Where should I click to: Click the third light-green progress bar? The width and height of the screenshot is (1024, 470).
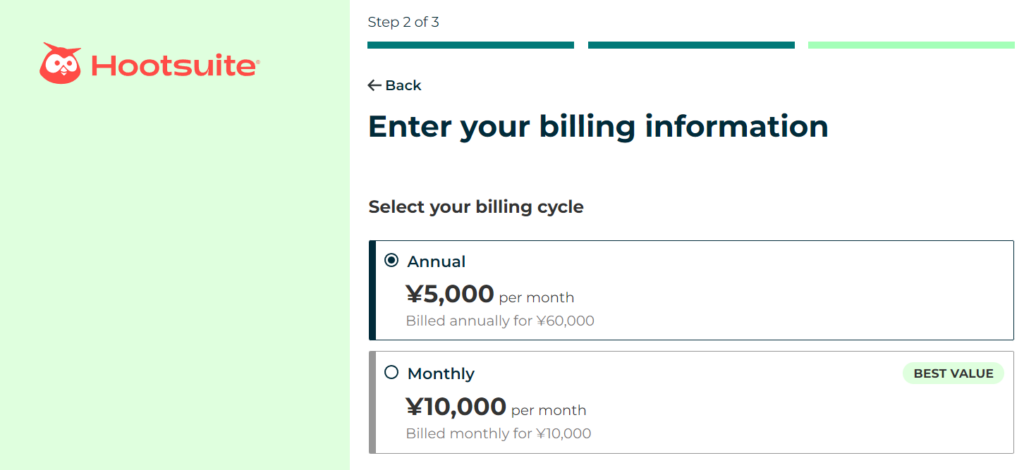click(911, 45)
